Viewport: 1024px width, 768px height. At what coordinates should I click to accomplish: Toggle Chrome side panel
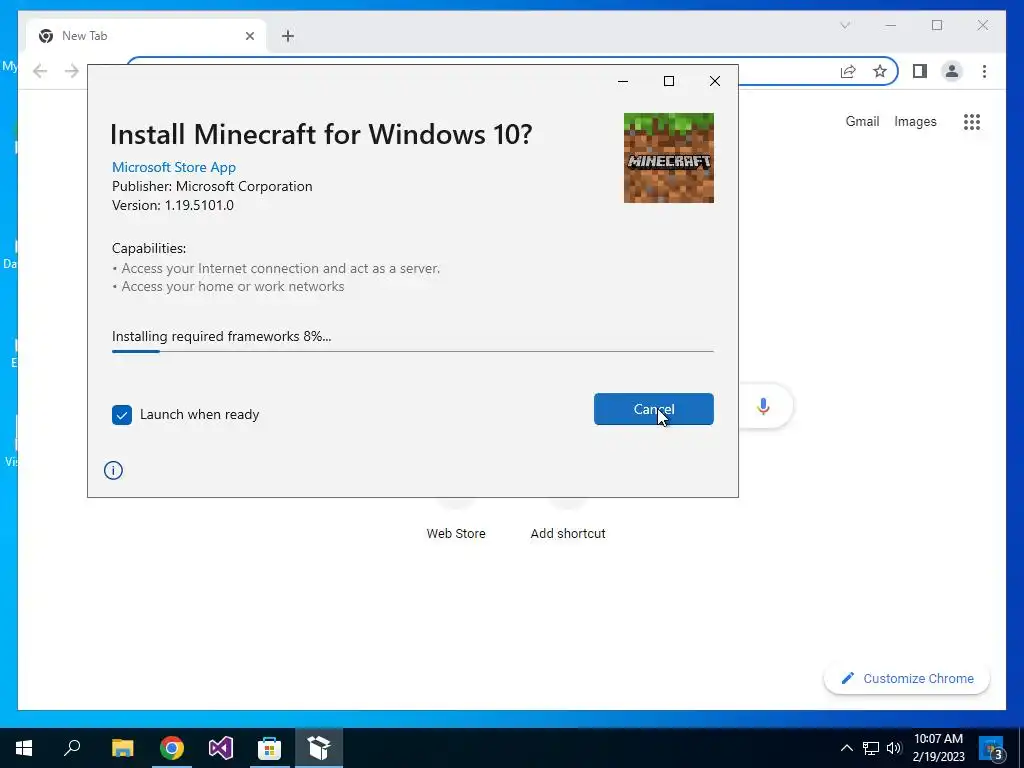[x=920, y=71]
